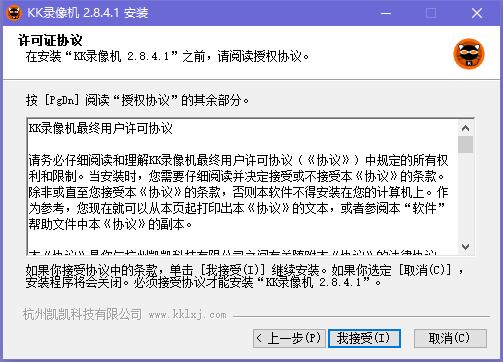Click the KK cat logo in the header
Screen dimensions: 503x362
pyautogui.click(x=469, y=54)
